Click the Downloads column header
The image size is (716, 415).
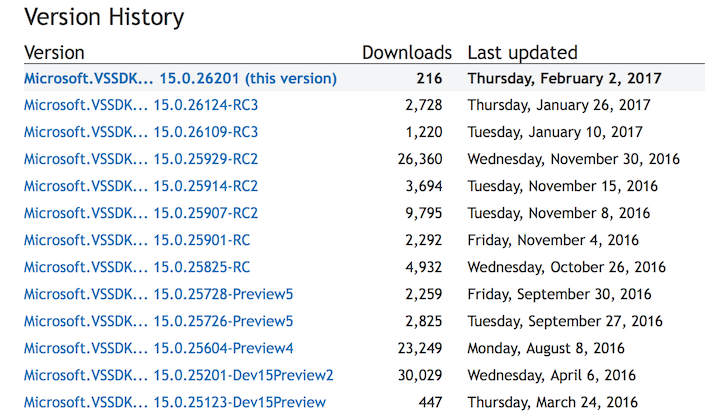pos(407,53)
